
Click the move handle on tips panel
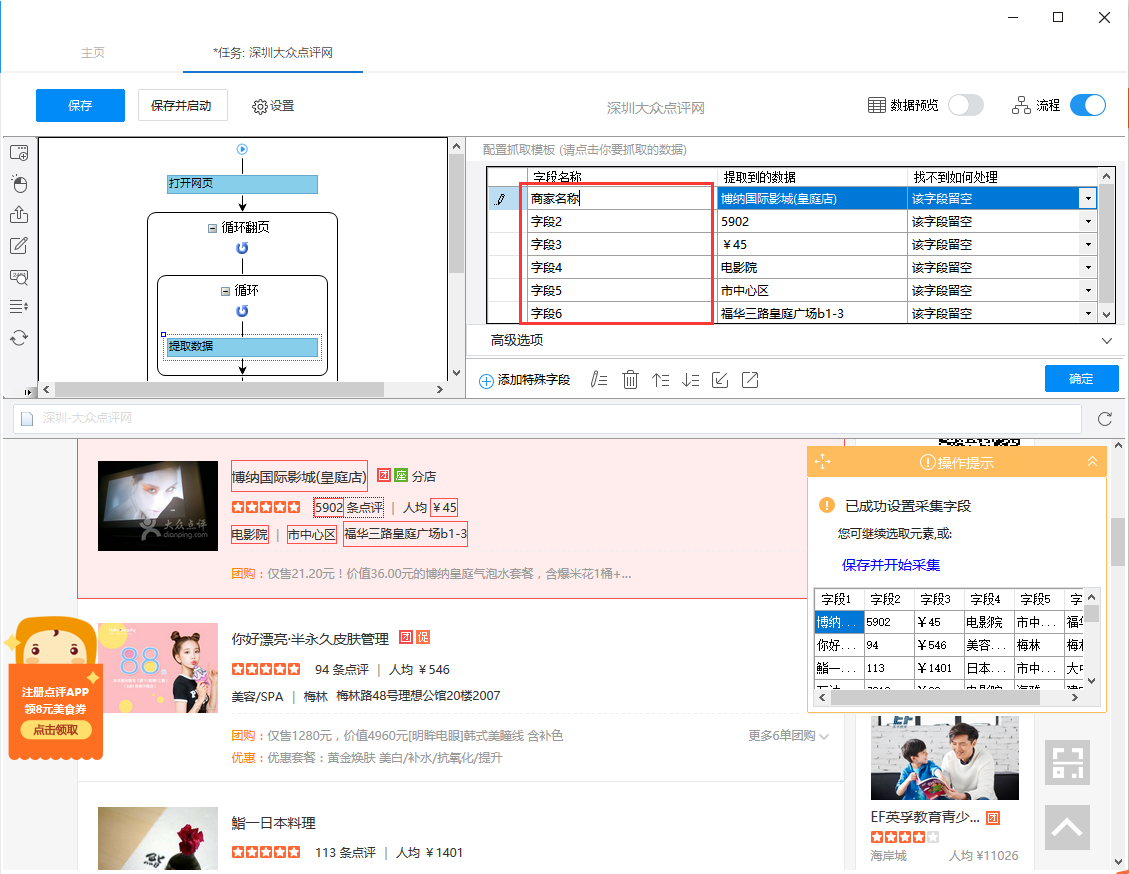click(x=822, y=462)
